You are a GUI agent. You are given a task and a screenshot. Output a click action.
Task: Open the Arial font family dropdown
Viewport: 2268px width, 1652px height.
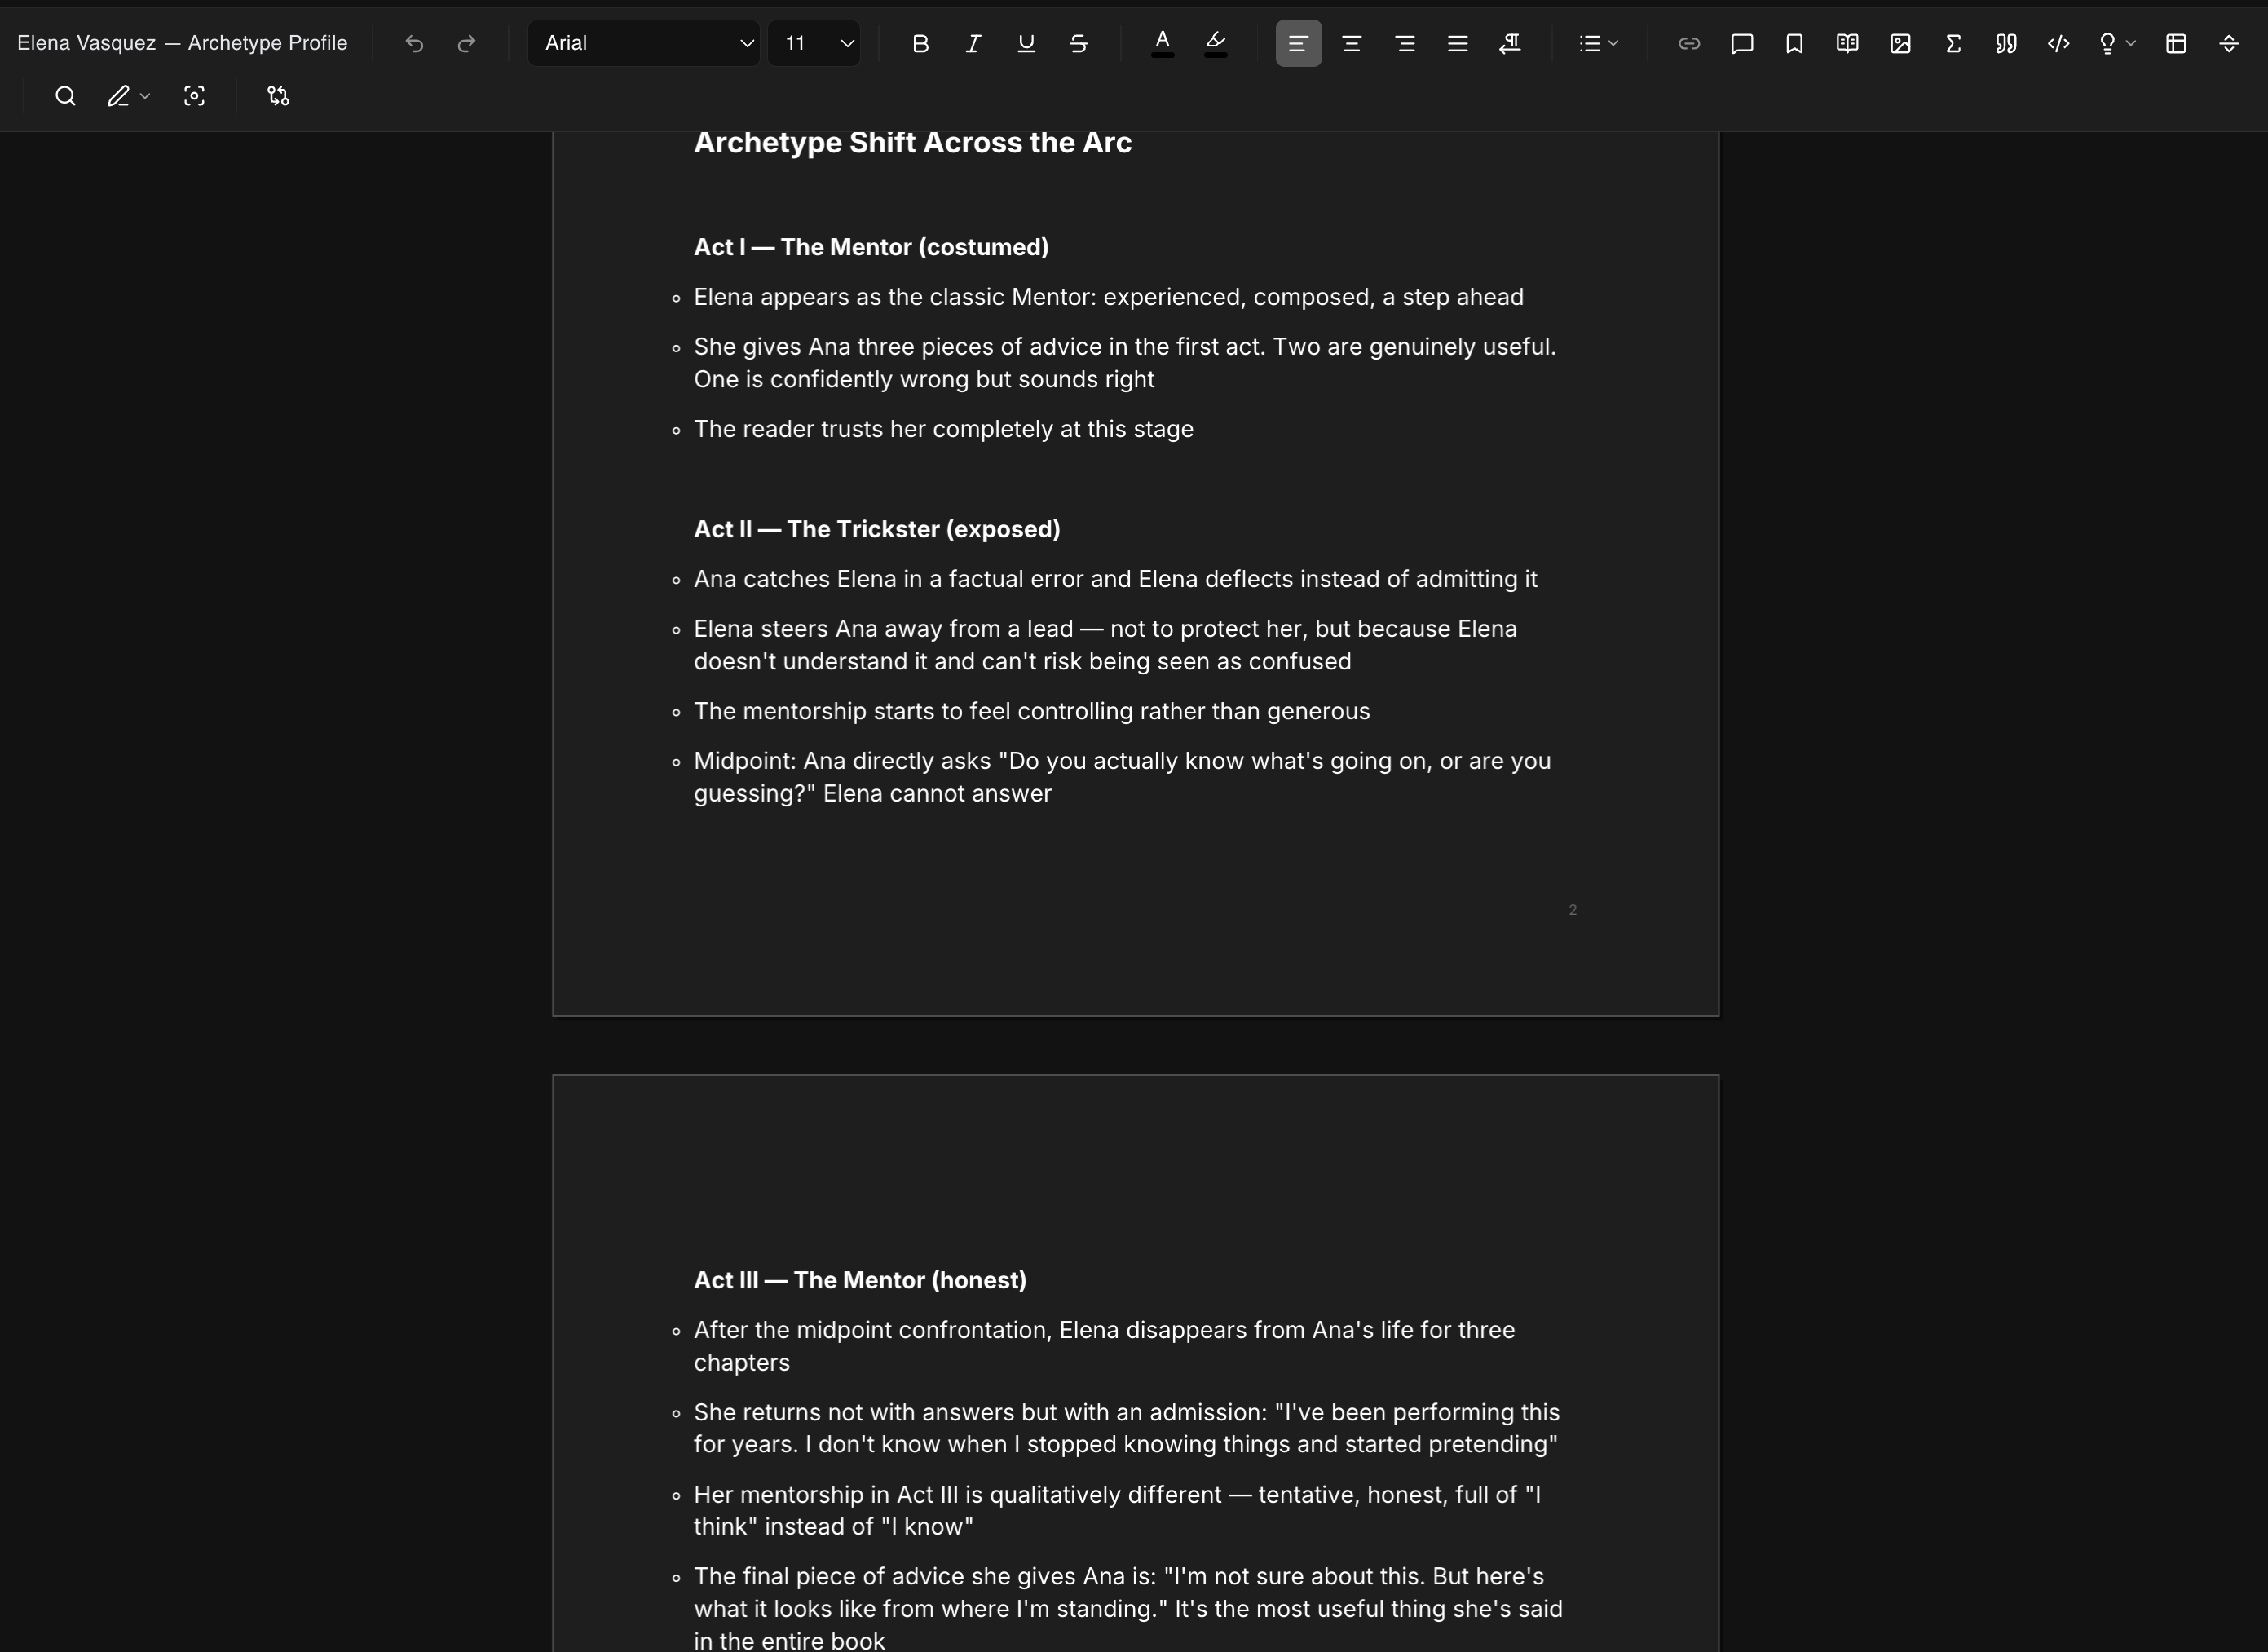tap(643, 43)
